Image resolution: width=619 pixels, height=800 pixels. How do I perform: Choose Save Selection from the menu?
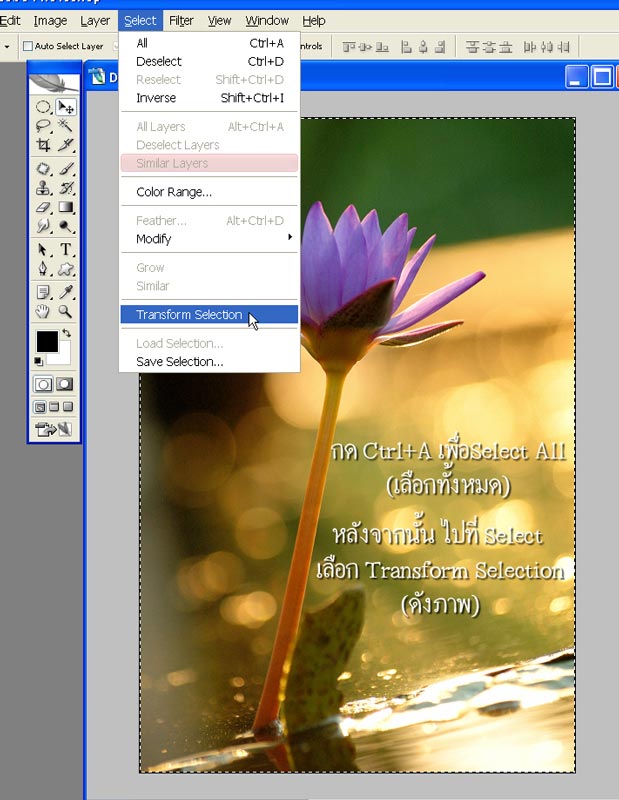coord(209,362)
